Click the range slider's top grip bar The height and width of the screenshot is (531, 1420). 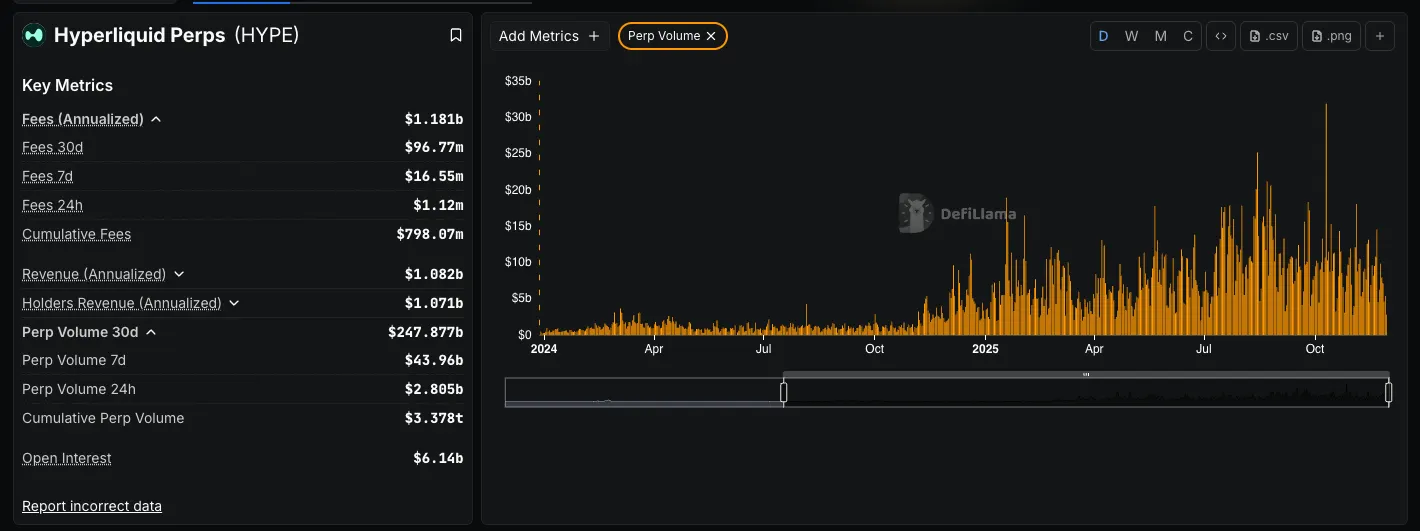1086,375
